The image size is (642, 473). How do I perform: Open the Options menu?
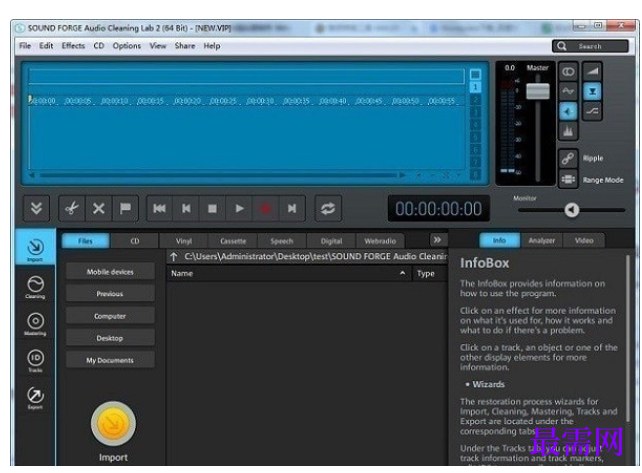(127, 45)
